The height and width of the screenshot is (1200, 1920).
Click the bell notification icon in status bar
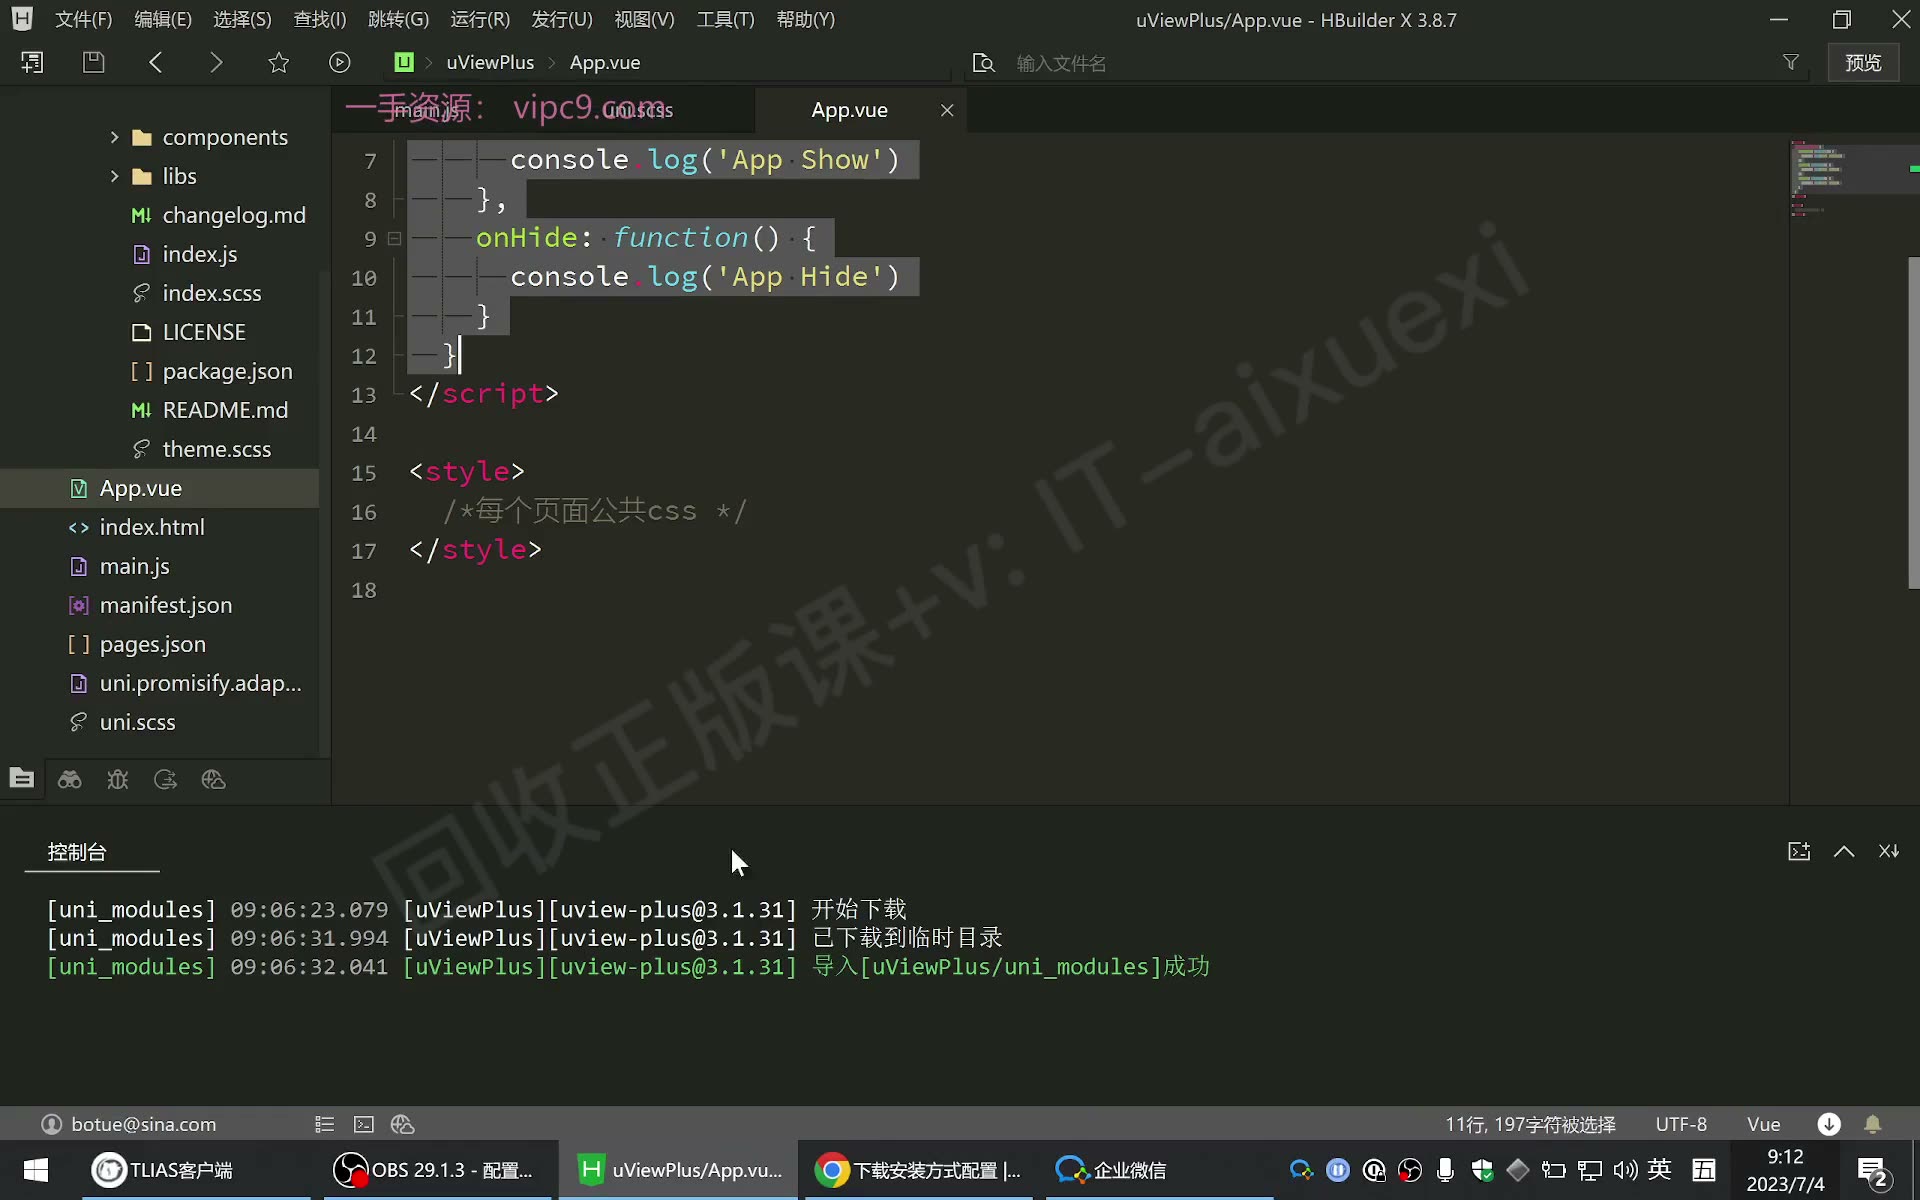coord(1873,1124)
